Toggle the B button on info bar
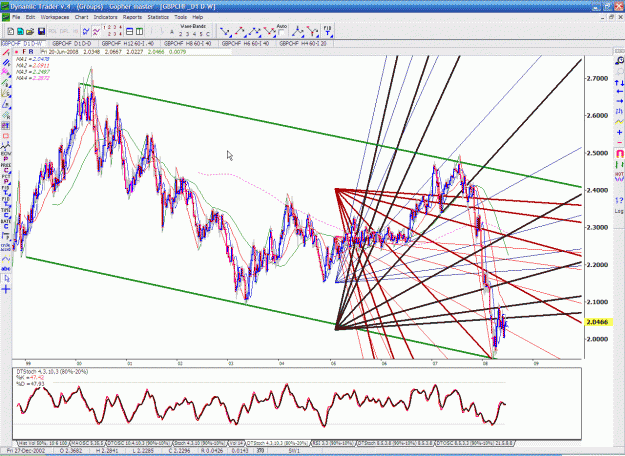The height and width of the screenshot is (456, 625). click(x=31, y=52)
